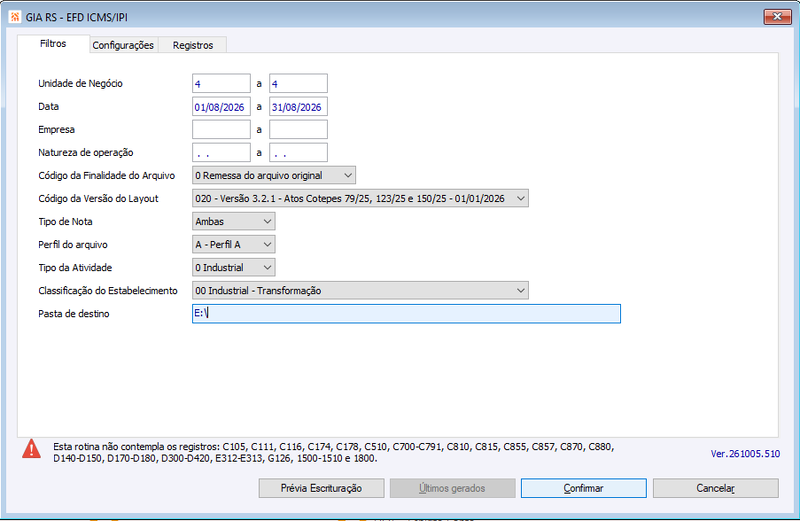
Task: Open the Tipo da Atividade dropdown
Action: click(234, 267)
